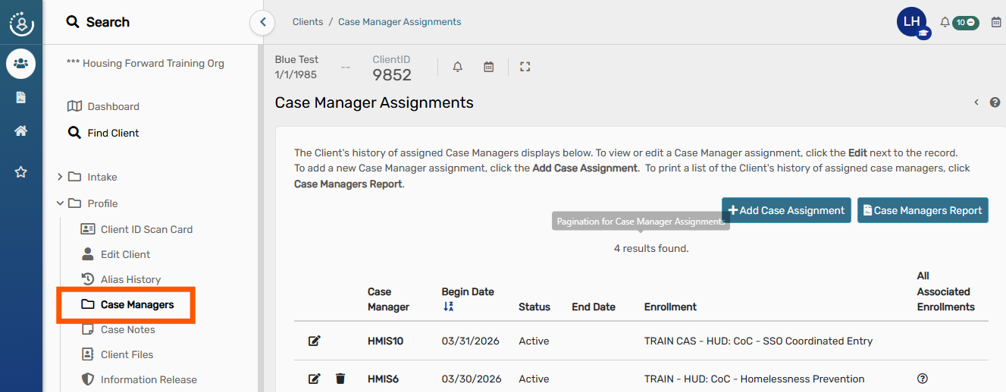Click the Add Case Assignment button
This screenshot has width=1006, height=392.
click(787, 210)
